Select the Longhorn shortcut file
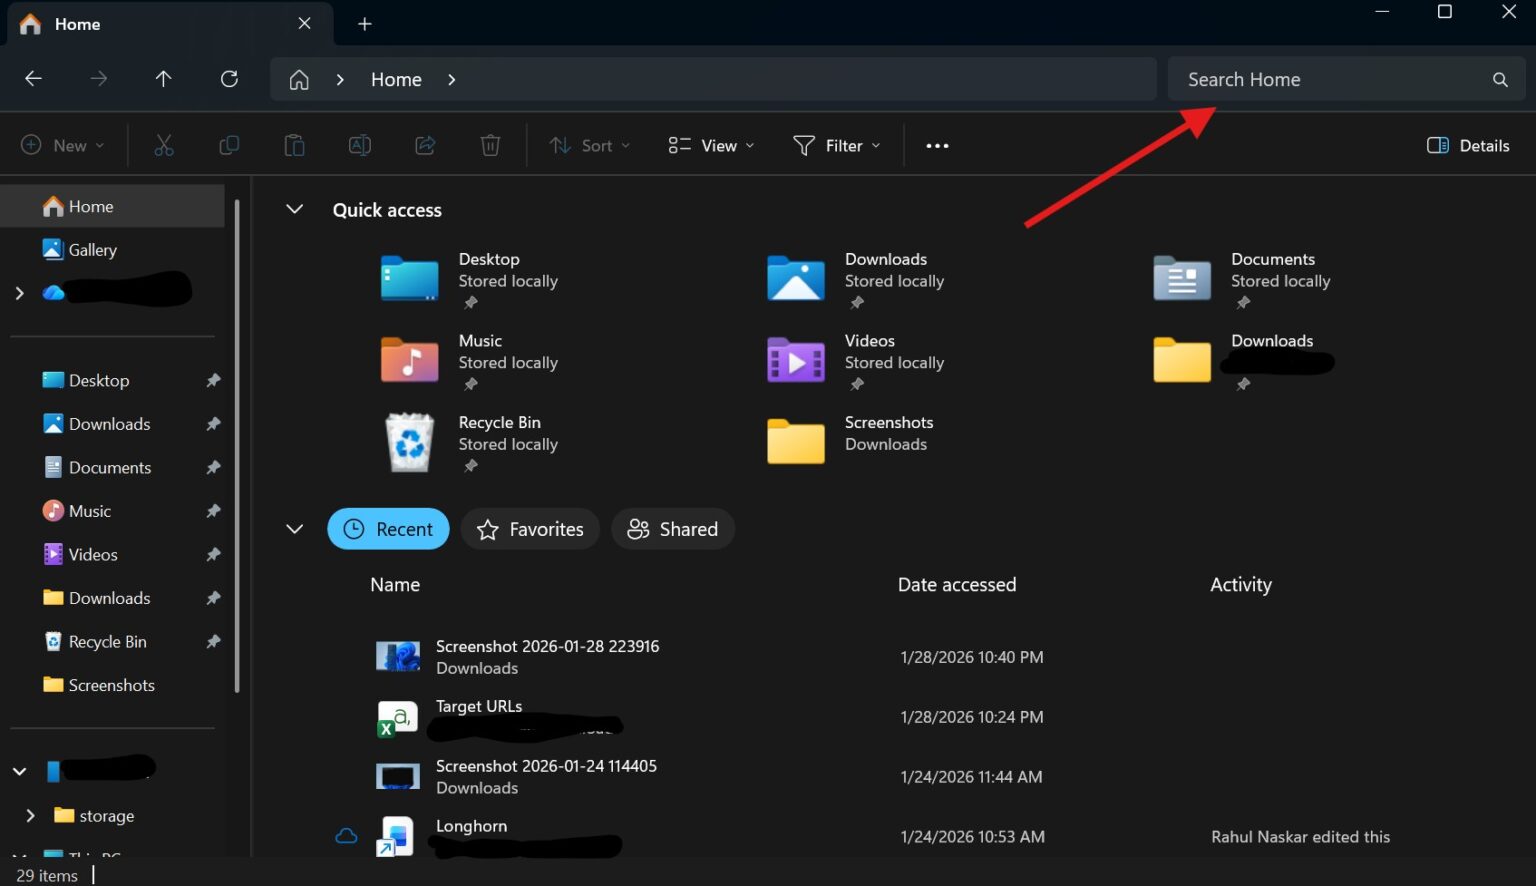The image size is (1536, 886). pyautogui.click(x=471, y=827)
